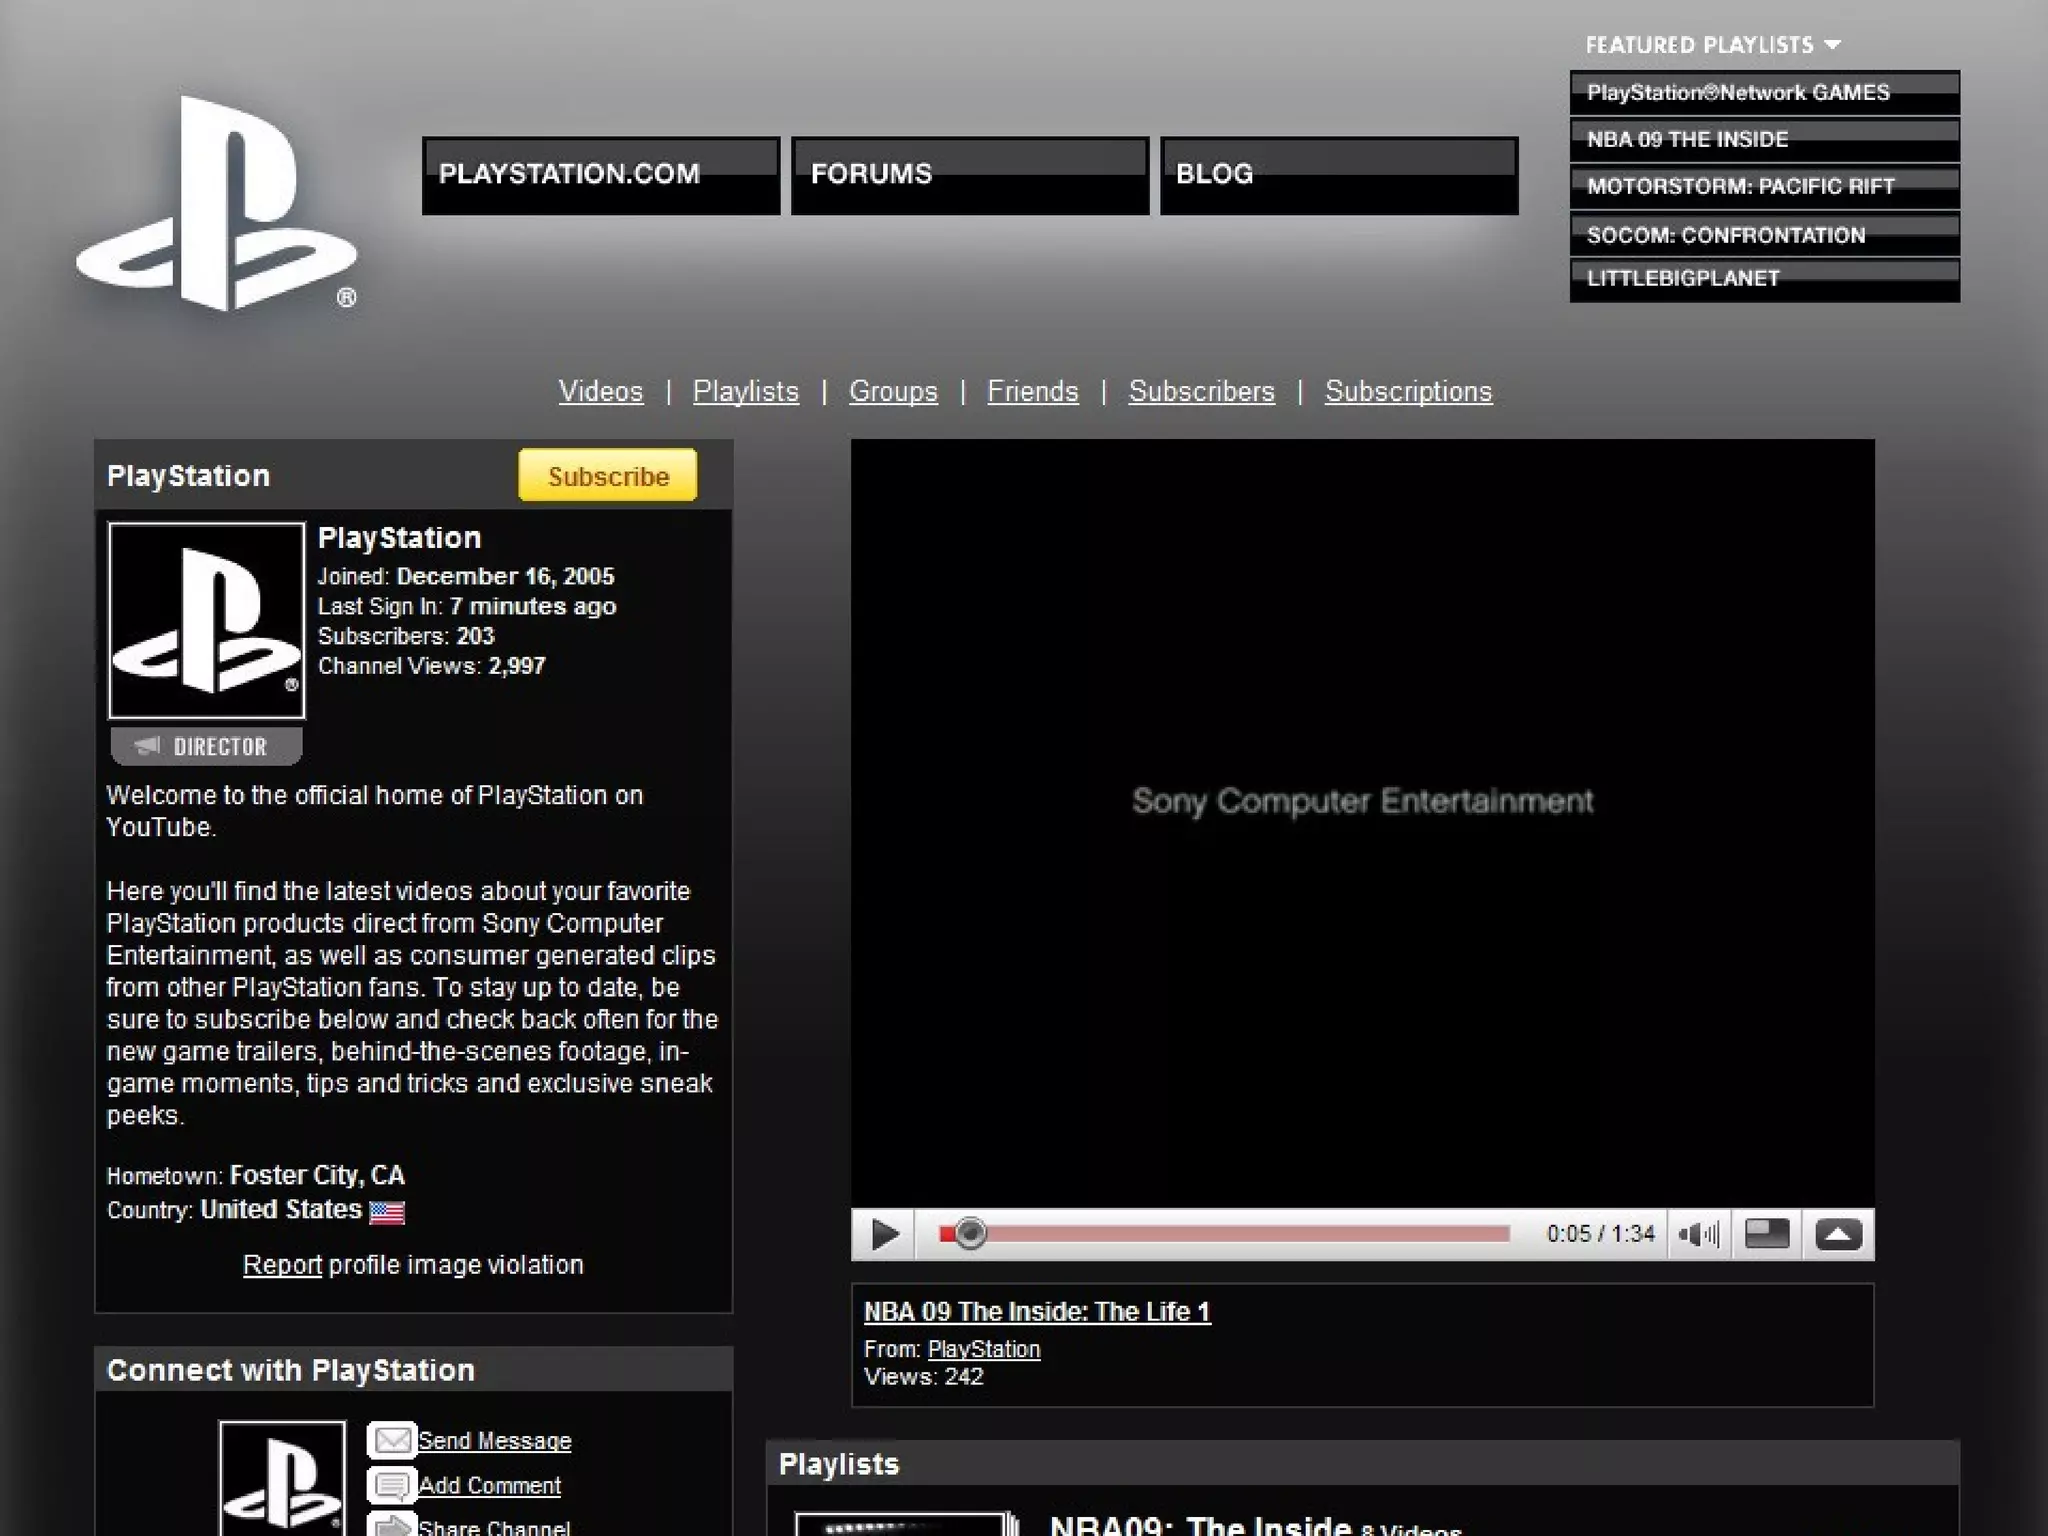Click the PlayStation channel avatar image
Screen dimensions: 2048x1536
click(207, 620)
